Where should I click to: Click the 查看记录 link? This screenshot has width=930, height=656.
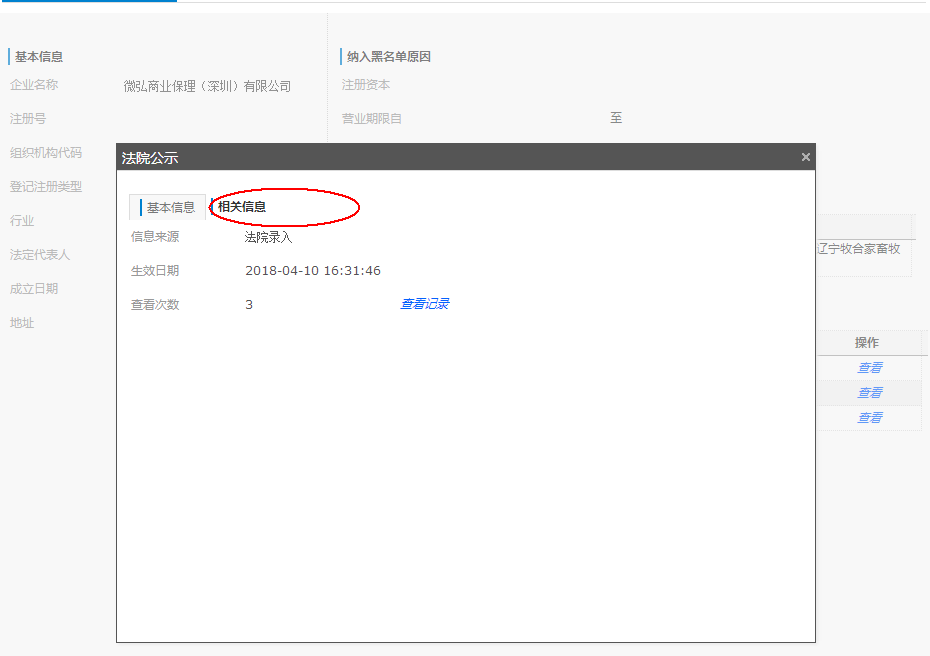coord(424,304)
